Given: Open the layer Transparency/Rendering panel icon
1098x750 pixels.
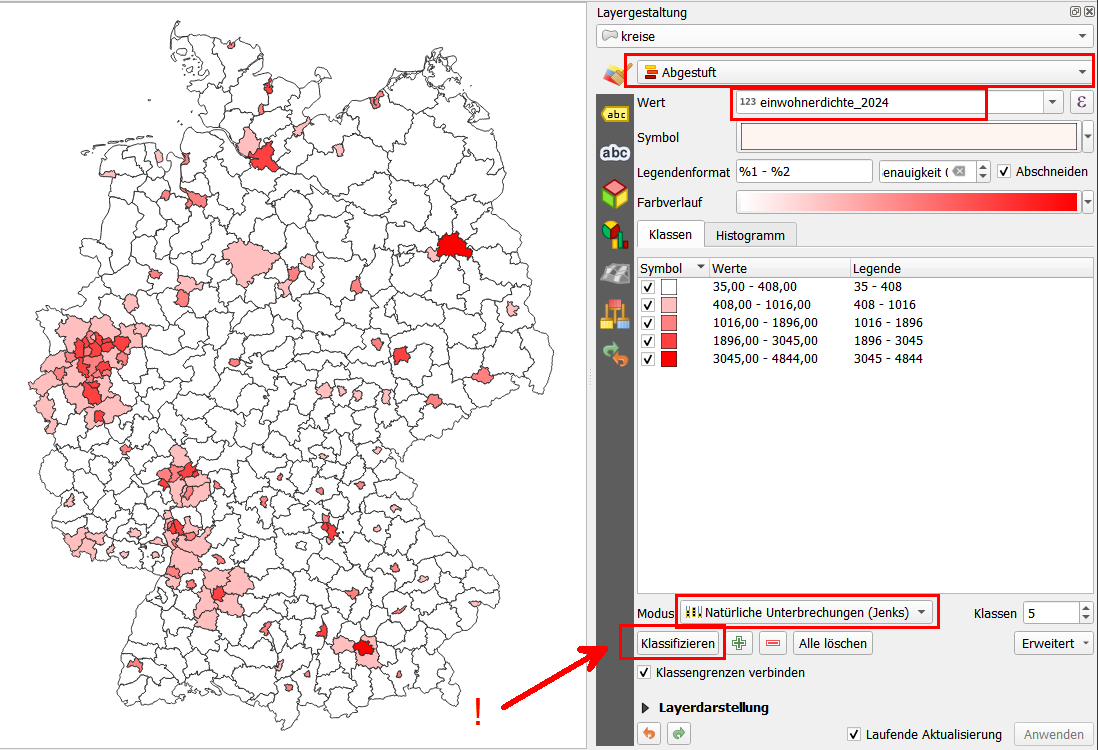Looking at the screenshot, I should [x=615, y=272].
